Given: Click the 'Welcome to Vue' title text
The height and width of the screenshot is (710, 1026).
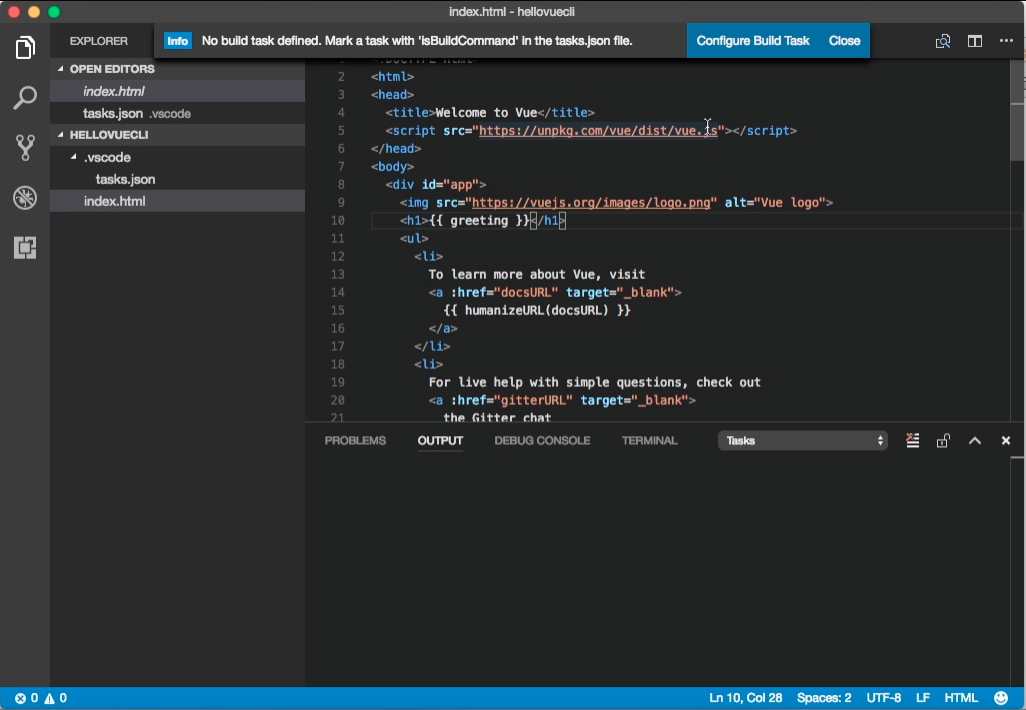Looking at the screenshot, I should click(x=486, y=113).
